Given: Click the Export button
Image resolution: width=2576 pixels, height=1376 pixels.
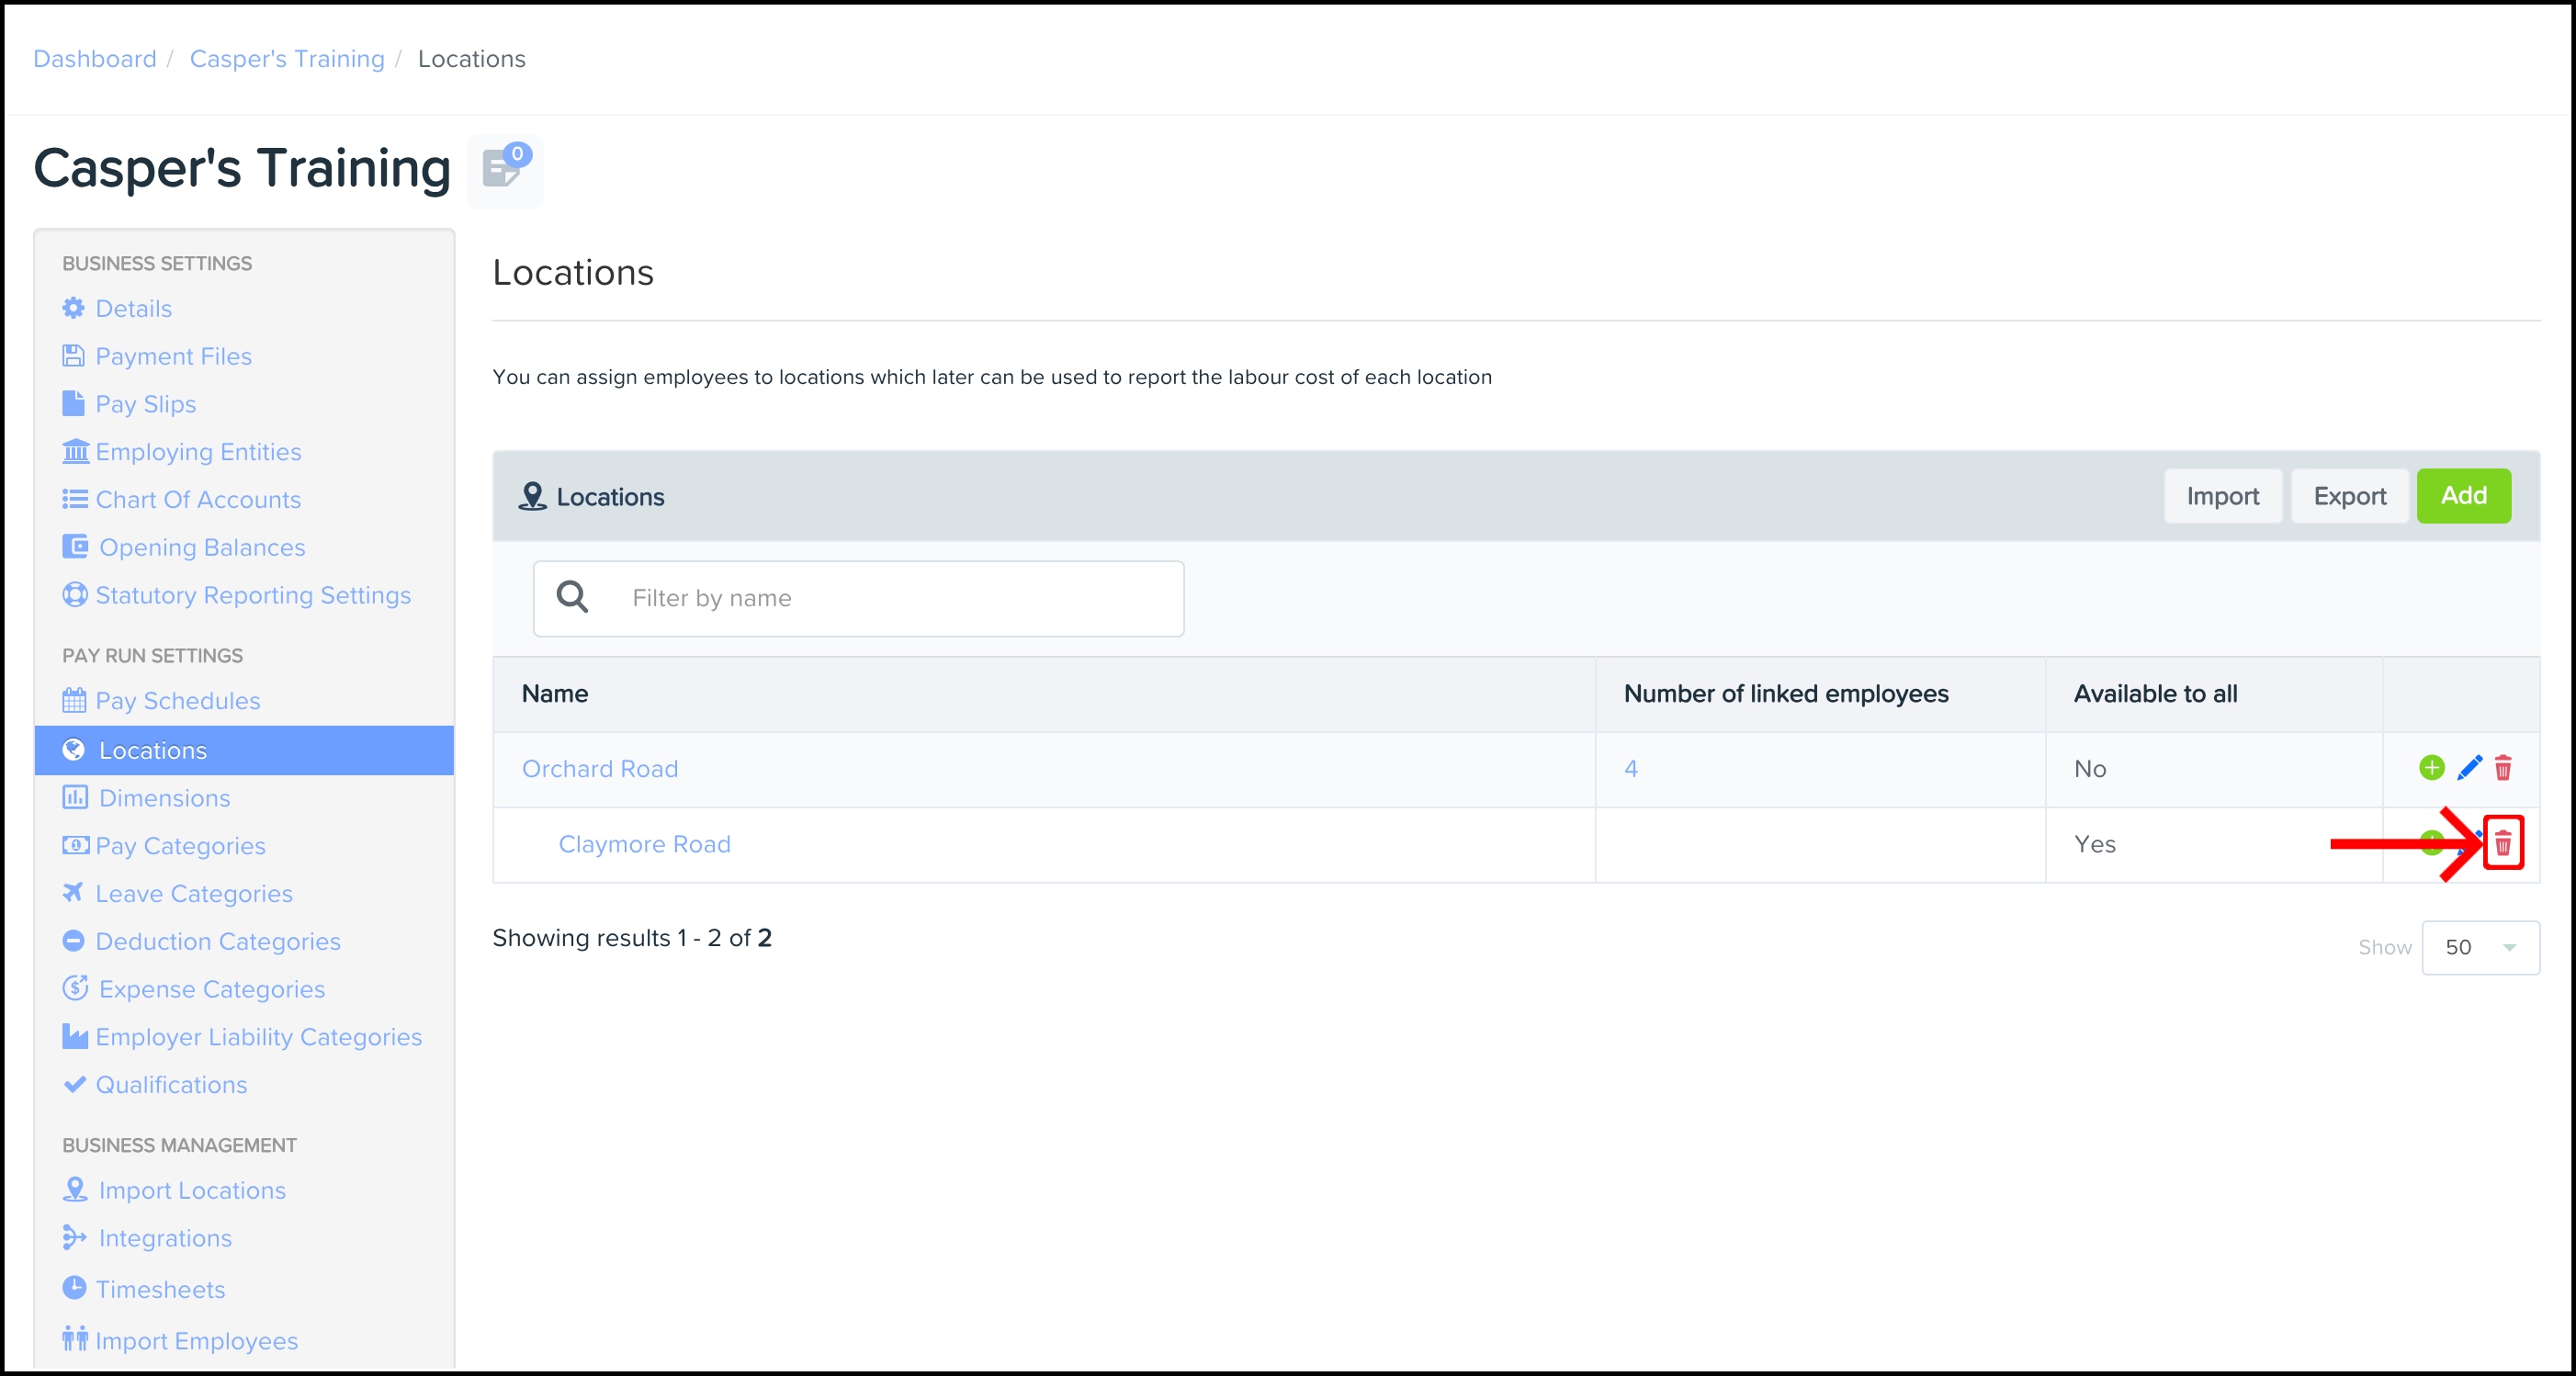Looking at the screenshot, I should tap(2349, 496).
